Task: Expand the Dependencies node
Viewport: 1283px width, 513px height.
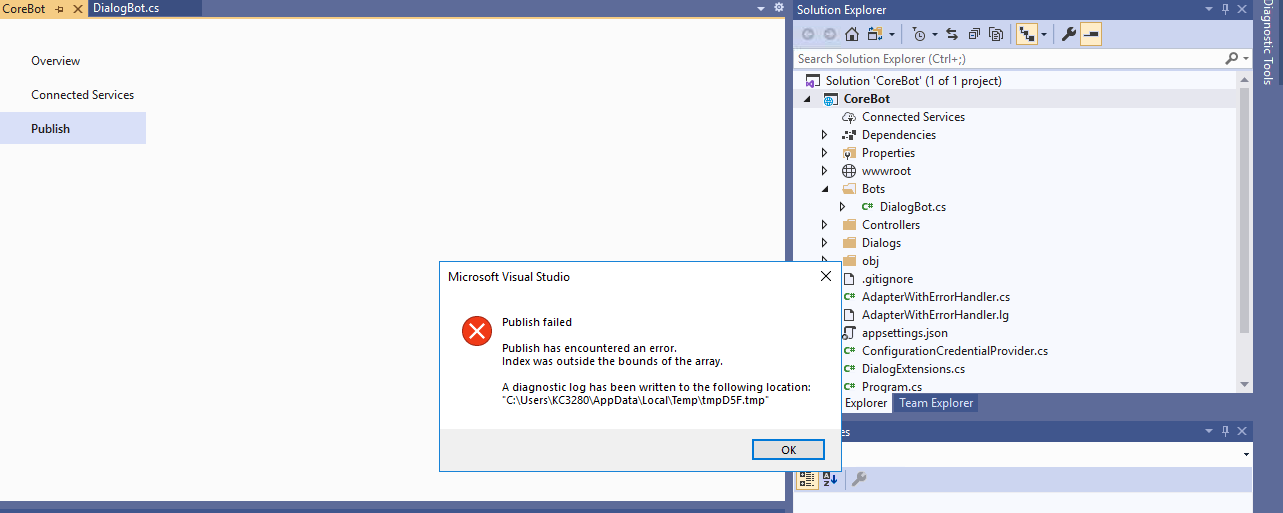Action: (x=824, y=135)
